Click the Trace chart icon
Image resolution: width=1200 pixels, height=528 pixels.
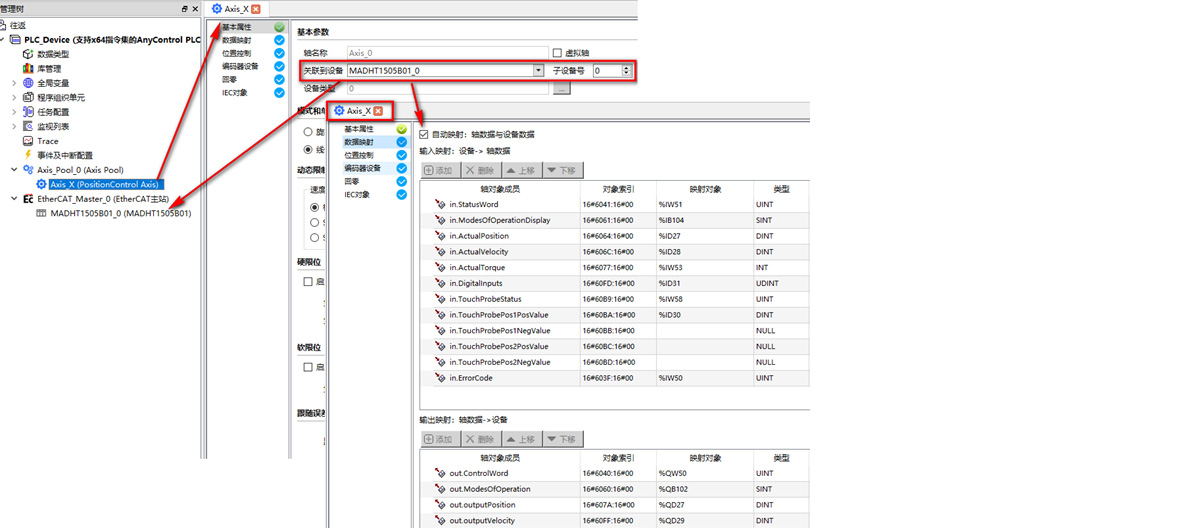coord(28,141)
